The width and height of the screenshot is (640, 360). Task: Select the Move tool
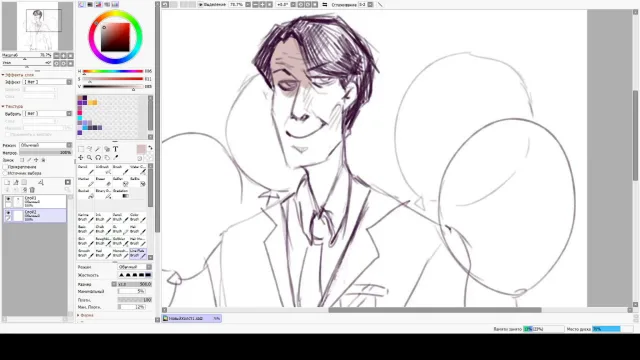pos(81,158)
